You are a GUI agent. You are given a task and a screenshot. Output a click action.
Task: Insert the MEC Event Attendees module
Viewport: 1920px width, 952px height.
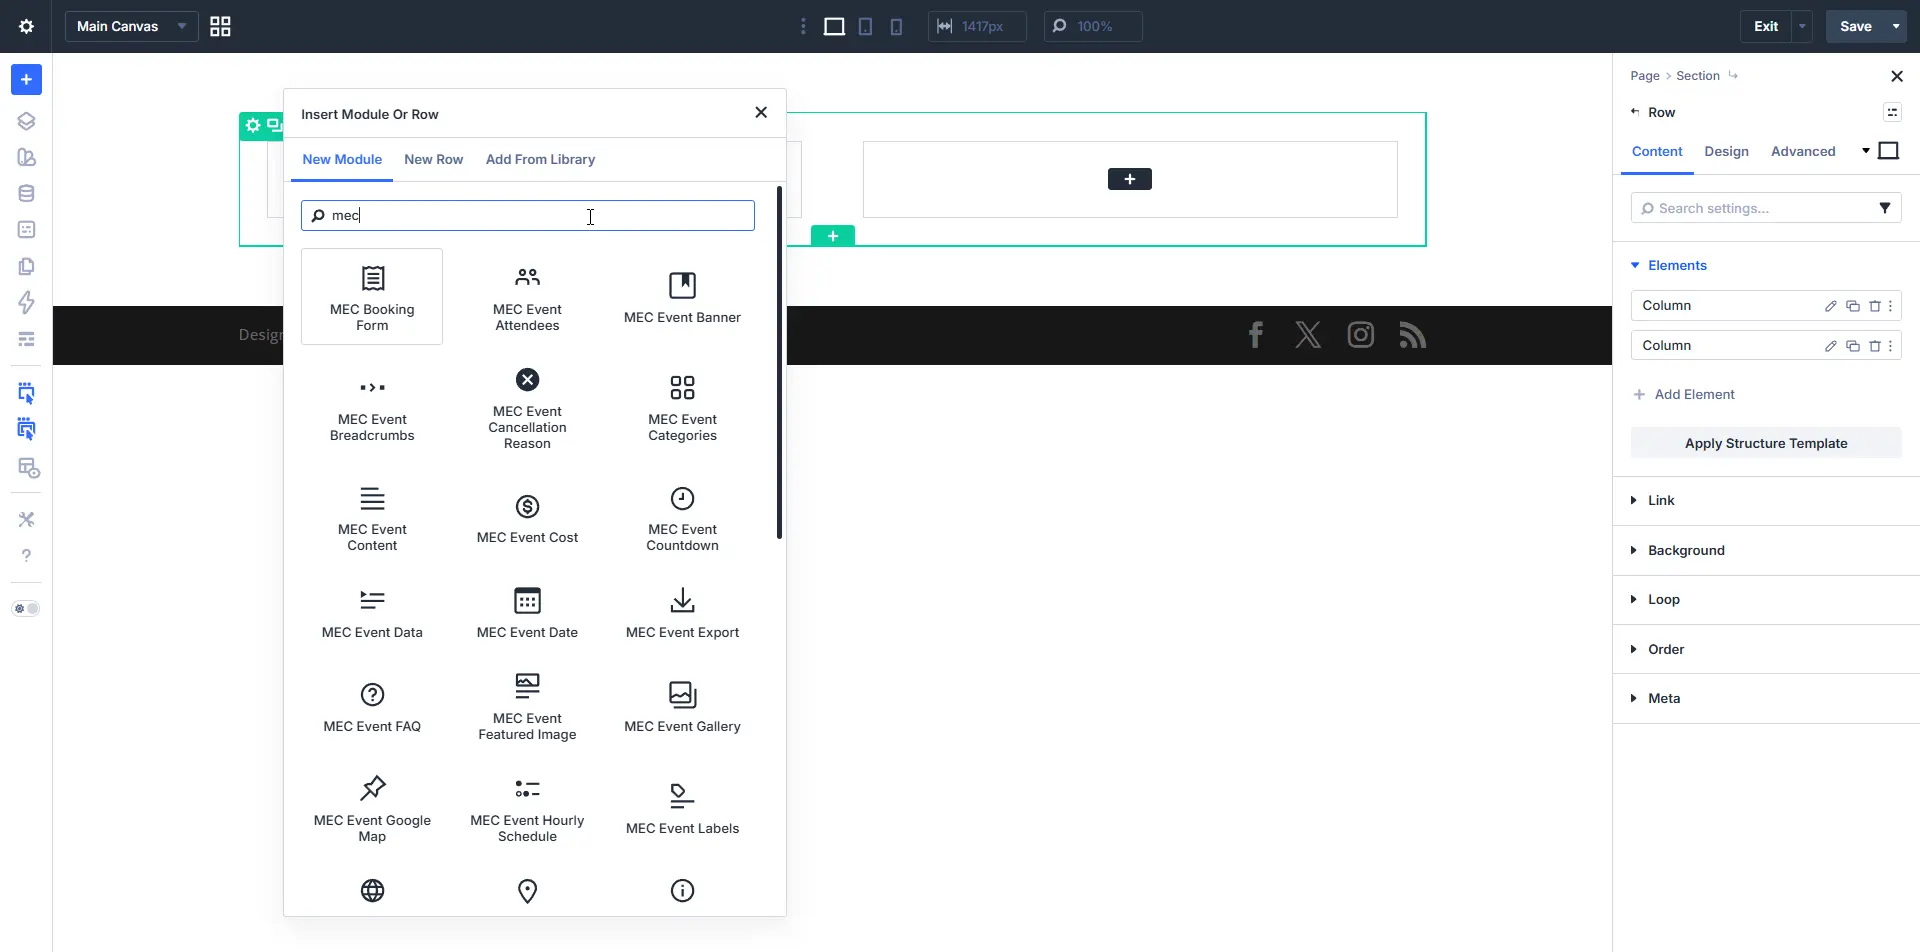(527, 297)
